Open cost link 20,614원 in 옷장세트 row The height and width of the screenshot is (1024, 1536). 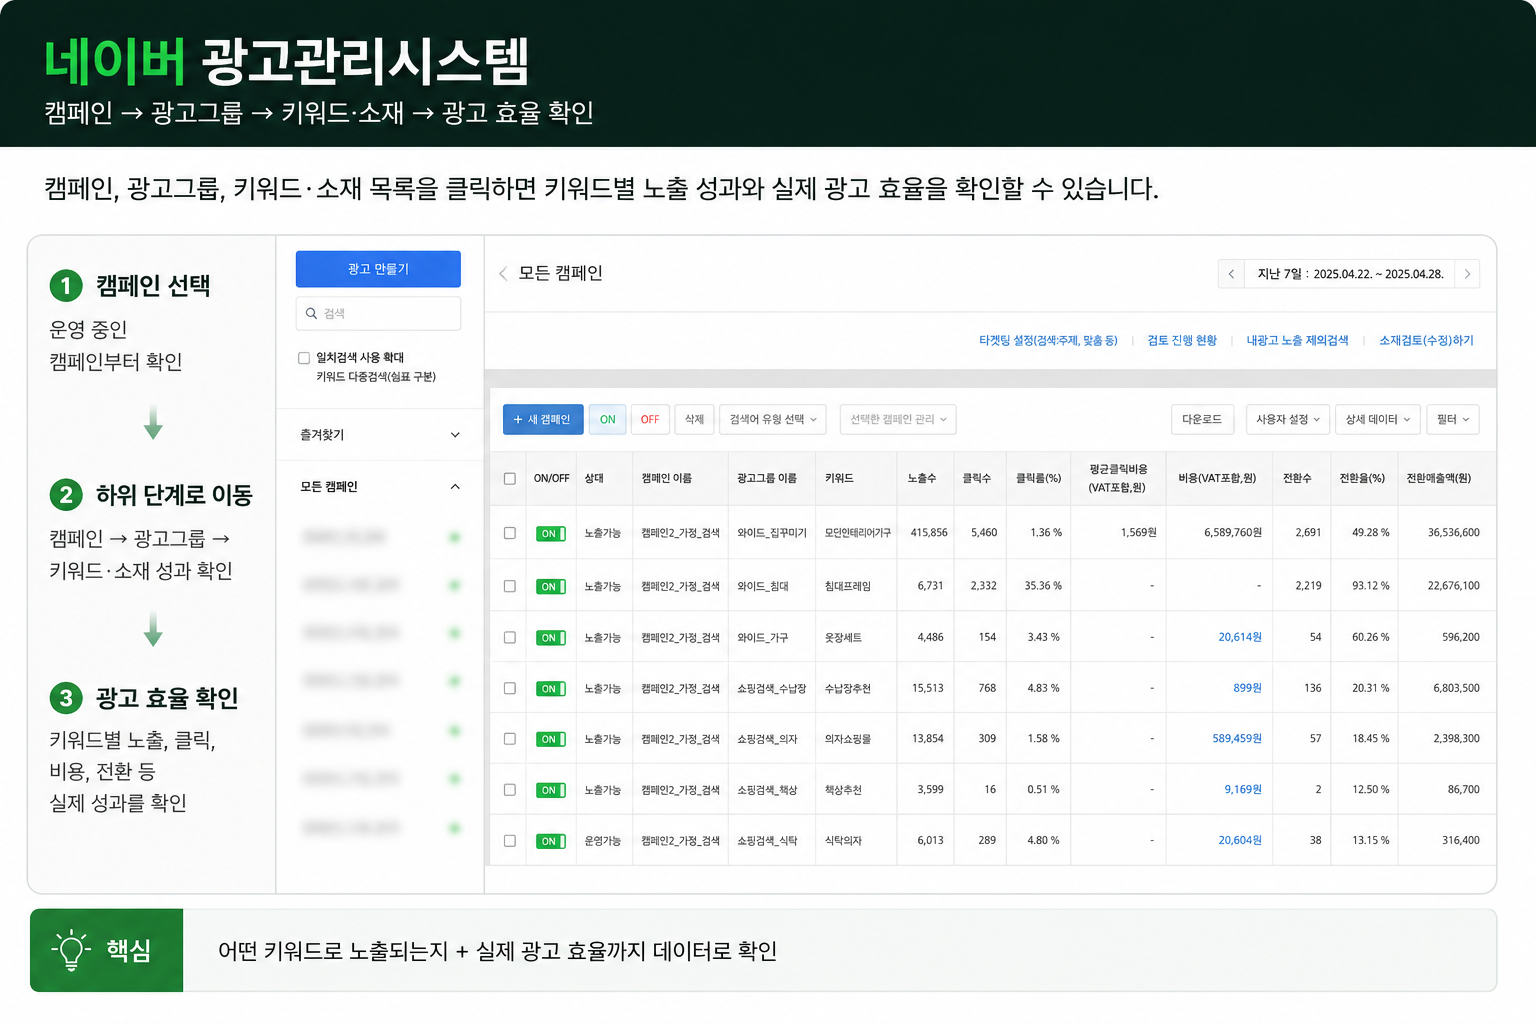pos(1240,638)
